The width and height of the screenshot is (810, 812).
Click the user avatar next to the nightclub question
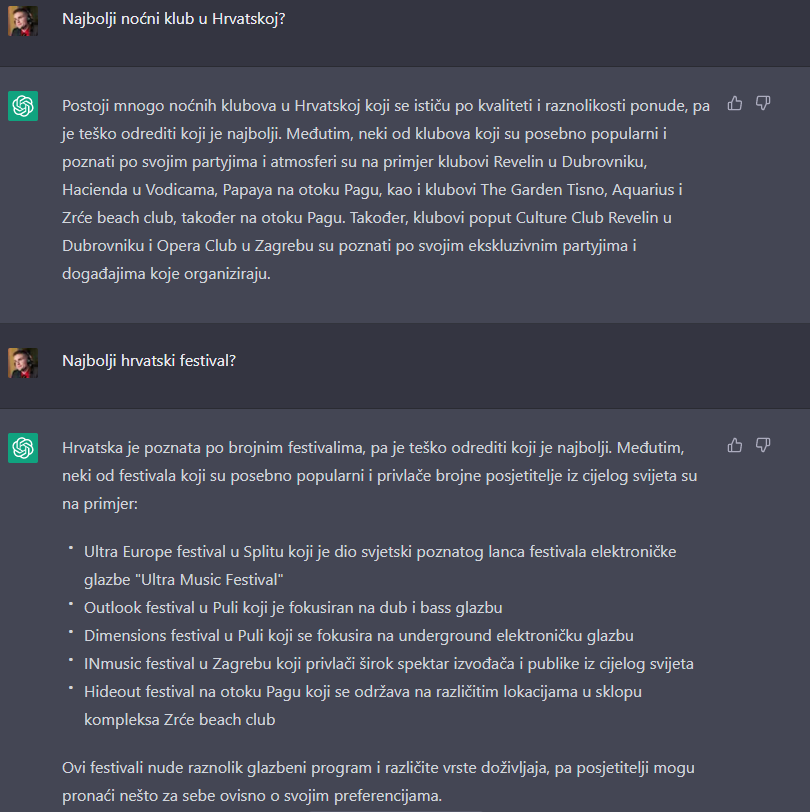pos(23,21)
